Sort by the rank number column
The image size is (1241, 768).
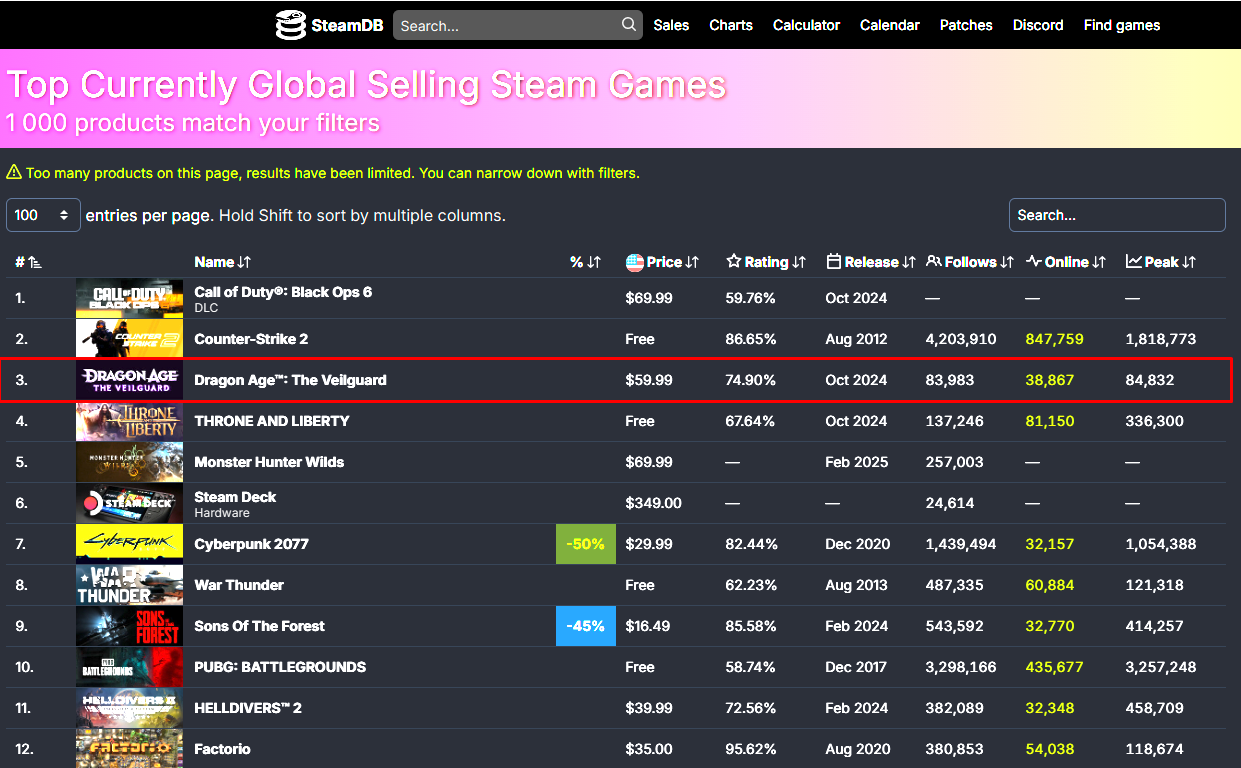click(x=28, y=262)
